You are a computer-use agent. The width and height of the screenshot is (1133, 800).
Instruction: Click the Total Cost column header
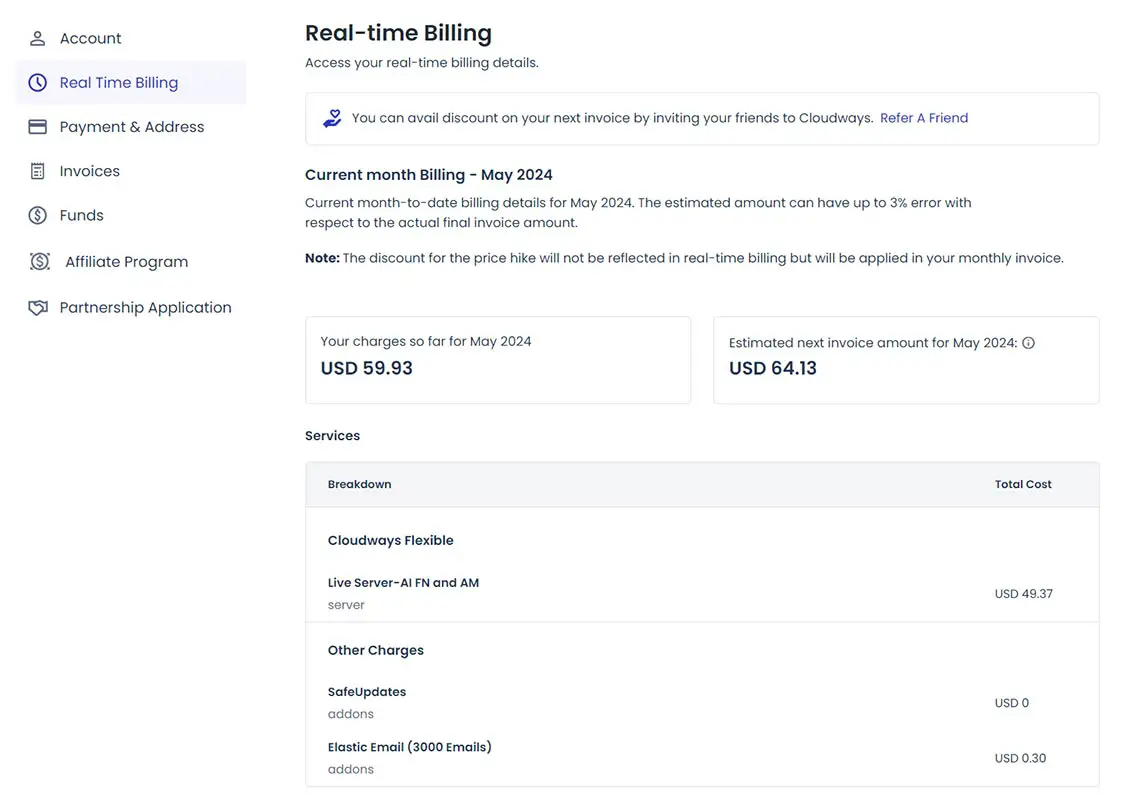point(1022,484)
